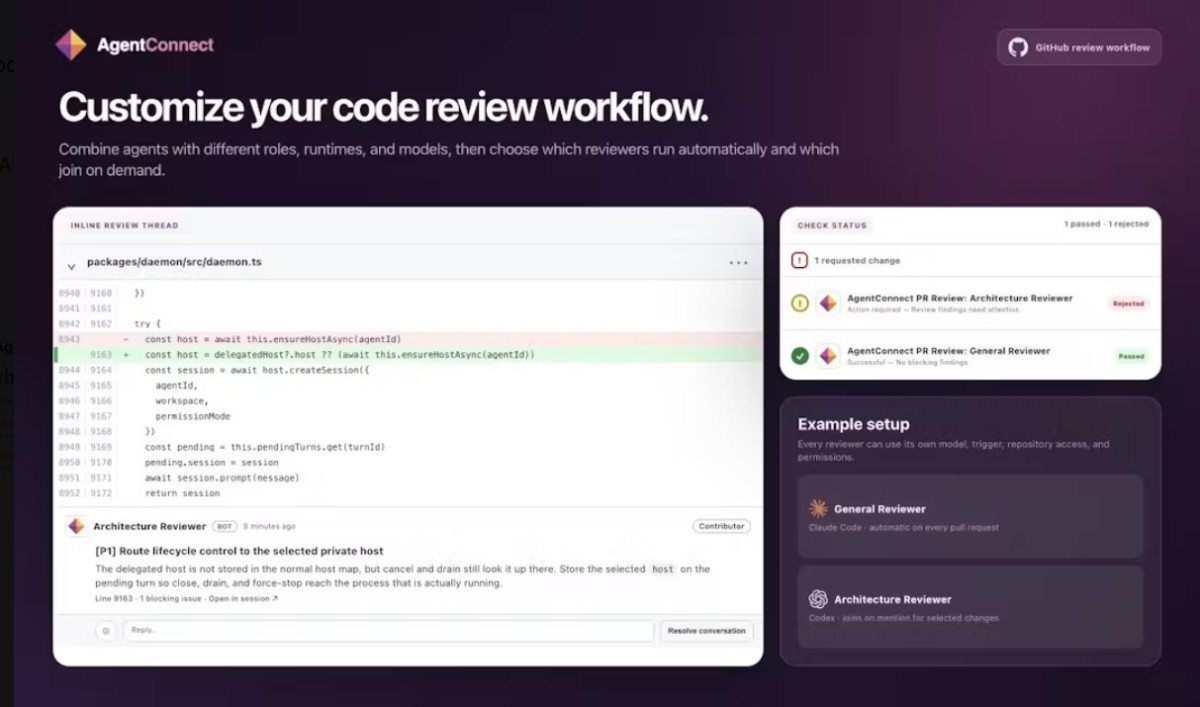
Task: Open the three-dot menu for daemon.ts
Action: (x=738, y=263)
